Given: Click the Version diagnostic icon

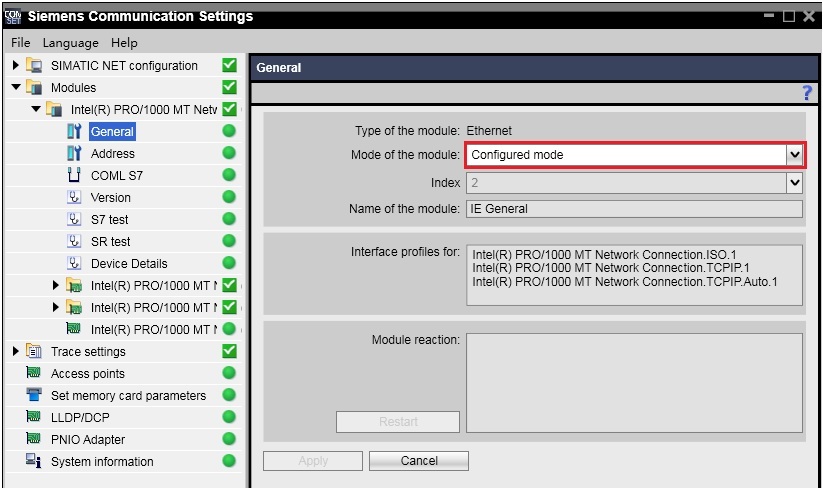Looking at the screenshot, I should [74, 197].
